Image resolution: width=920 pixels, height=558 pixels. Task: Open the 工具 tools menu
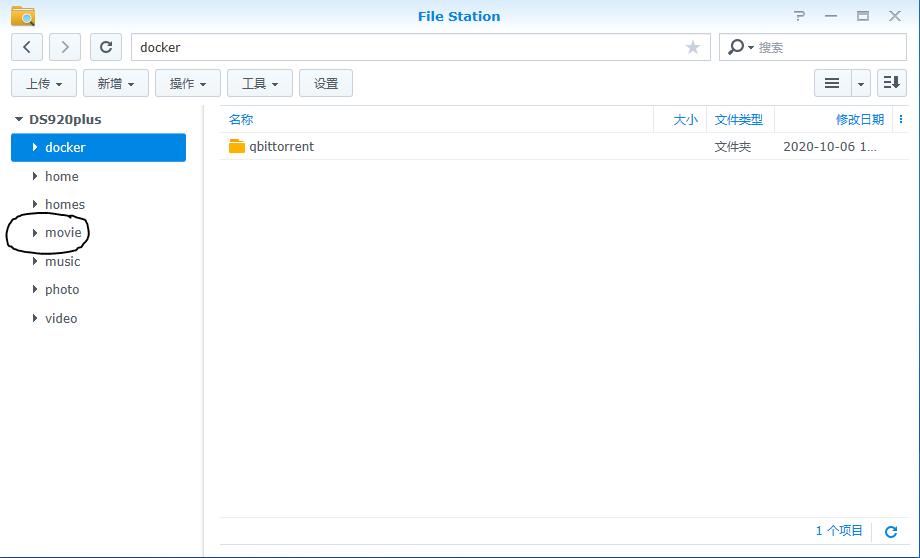[260, 83]
